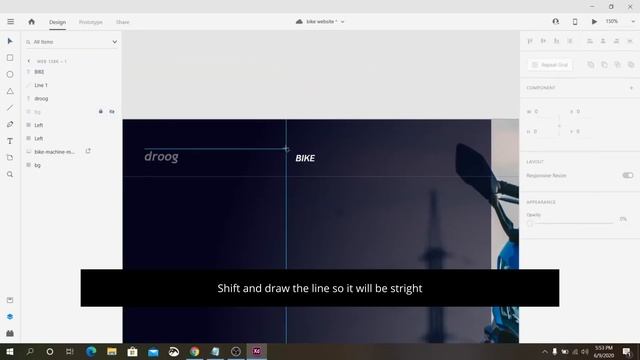The width and height of the screenshot is (640, 360).
Task: Click the boolean Subtract operation icon
Action: click(604, 64)
